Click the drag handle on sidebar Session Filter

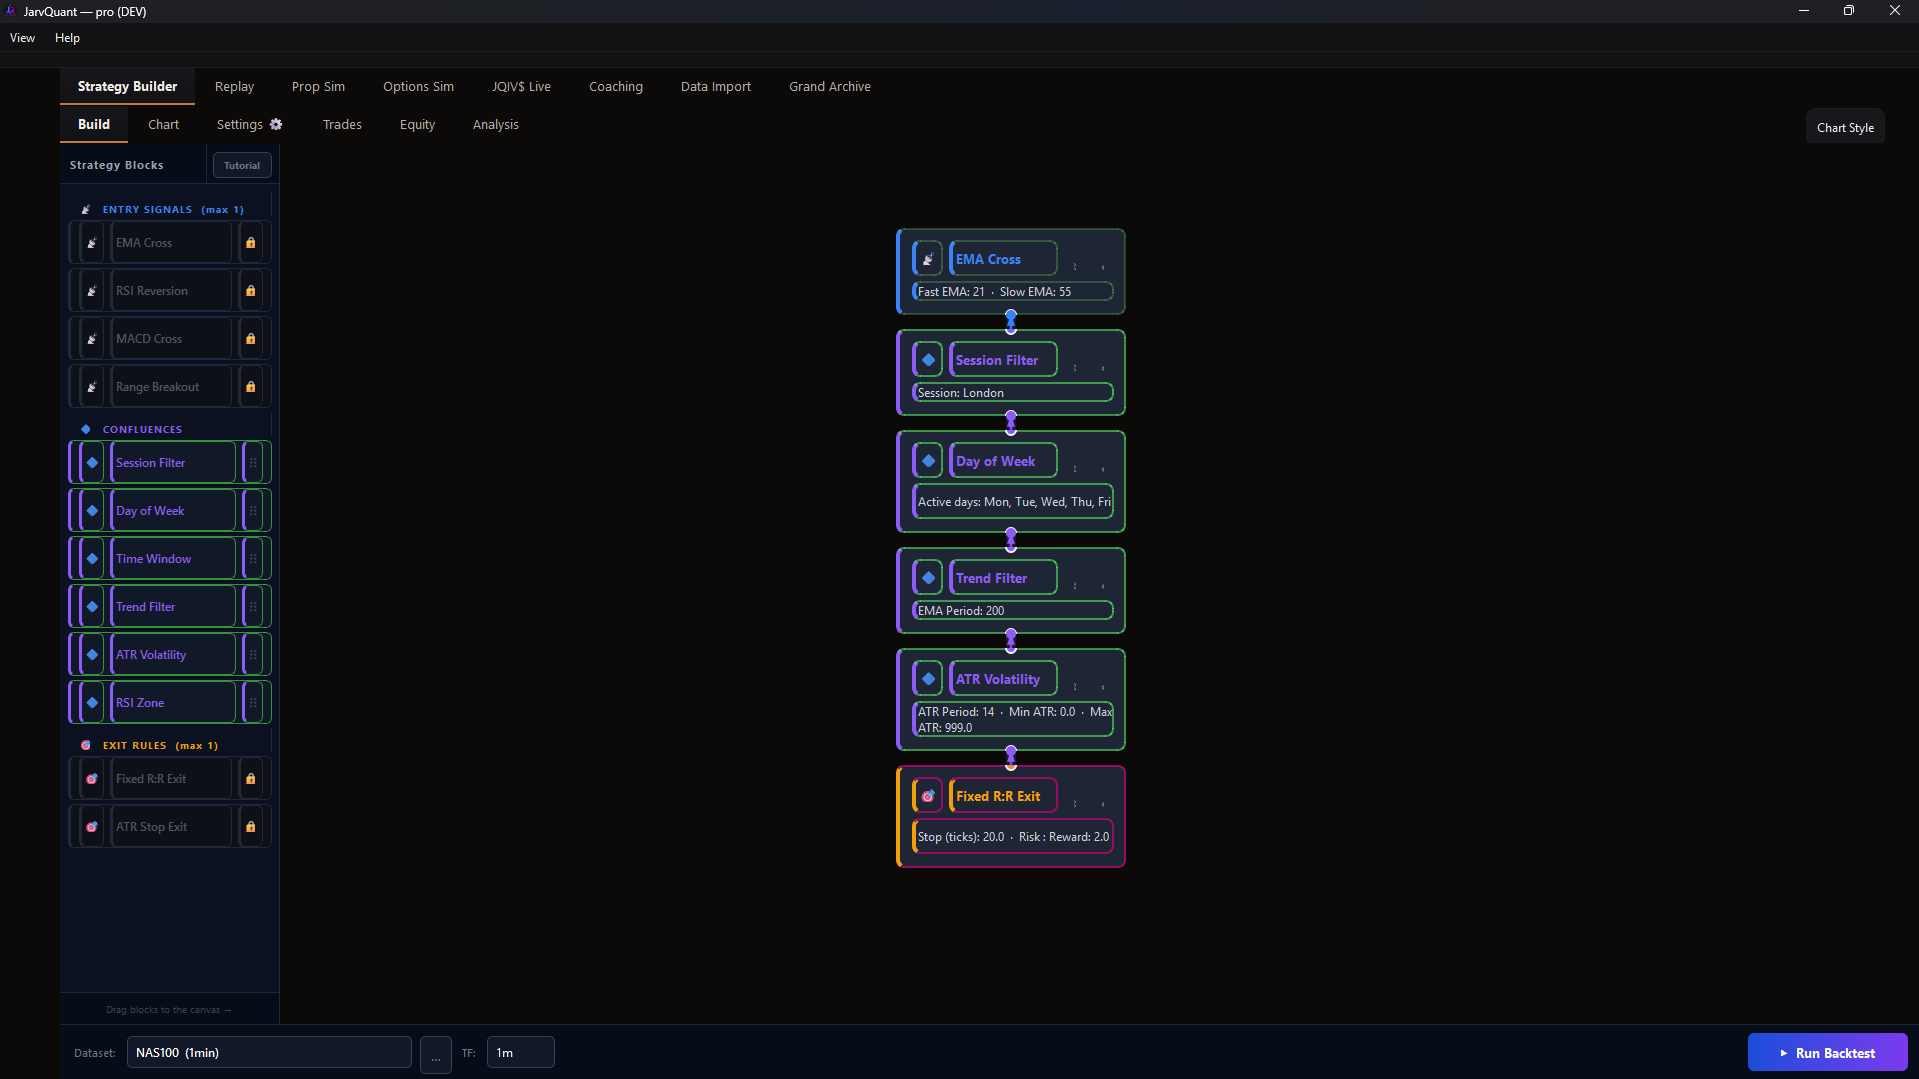[x=253, y=463]
